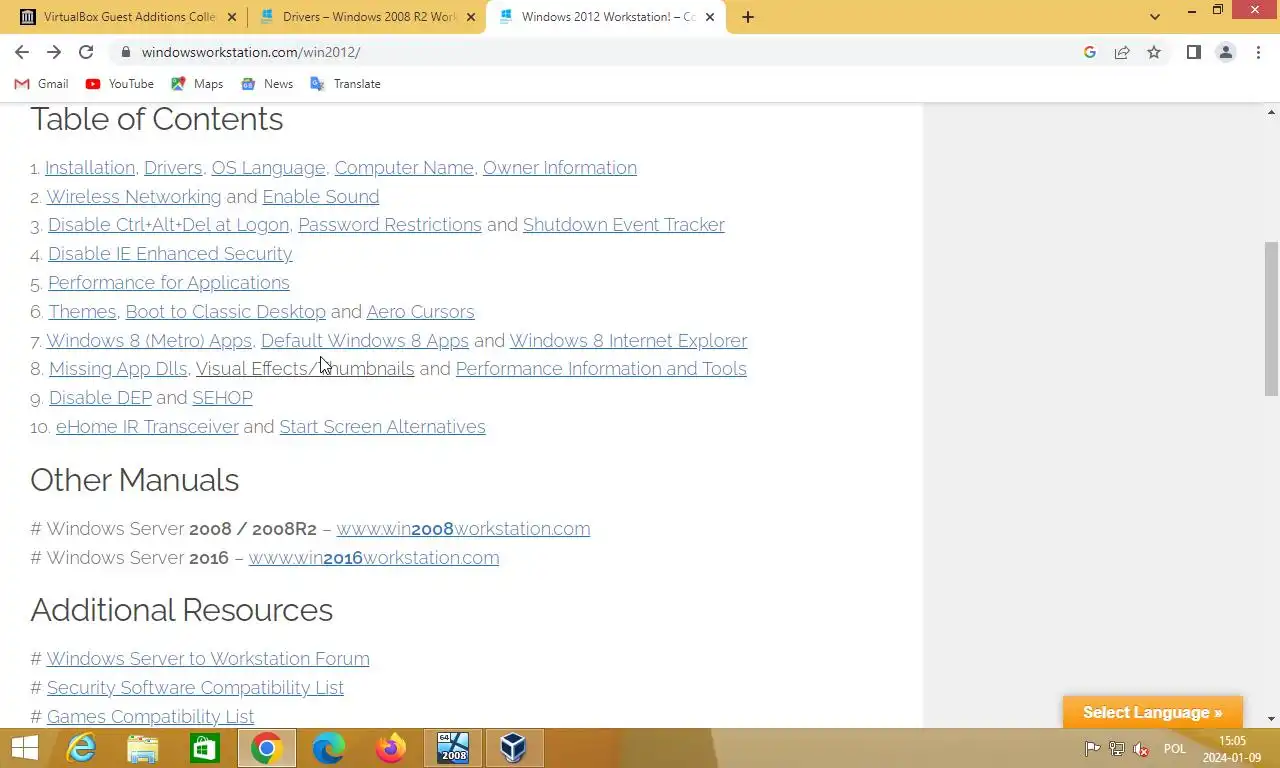Screen dimensions: 1280x768
Task: Open Start Screen Alternatives link
Action: click(382, 427)
